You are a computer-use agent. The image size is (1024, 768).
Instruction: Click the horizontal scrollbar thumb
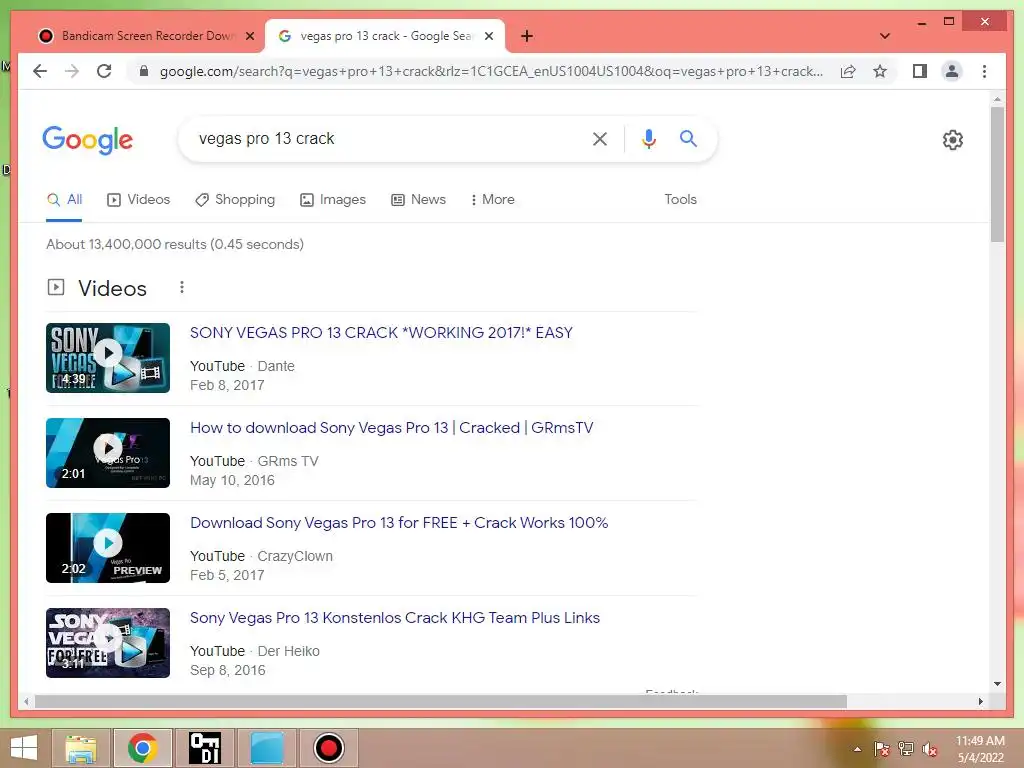441,701
